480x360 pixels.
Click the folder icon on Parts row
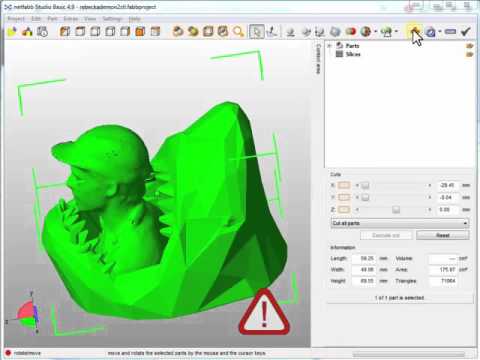pos(470,46)
